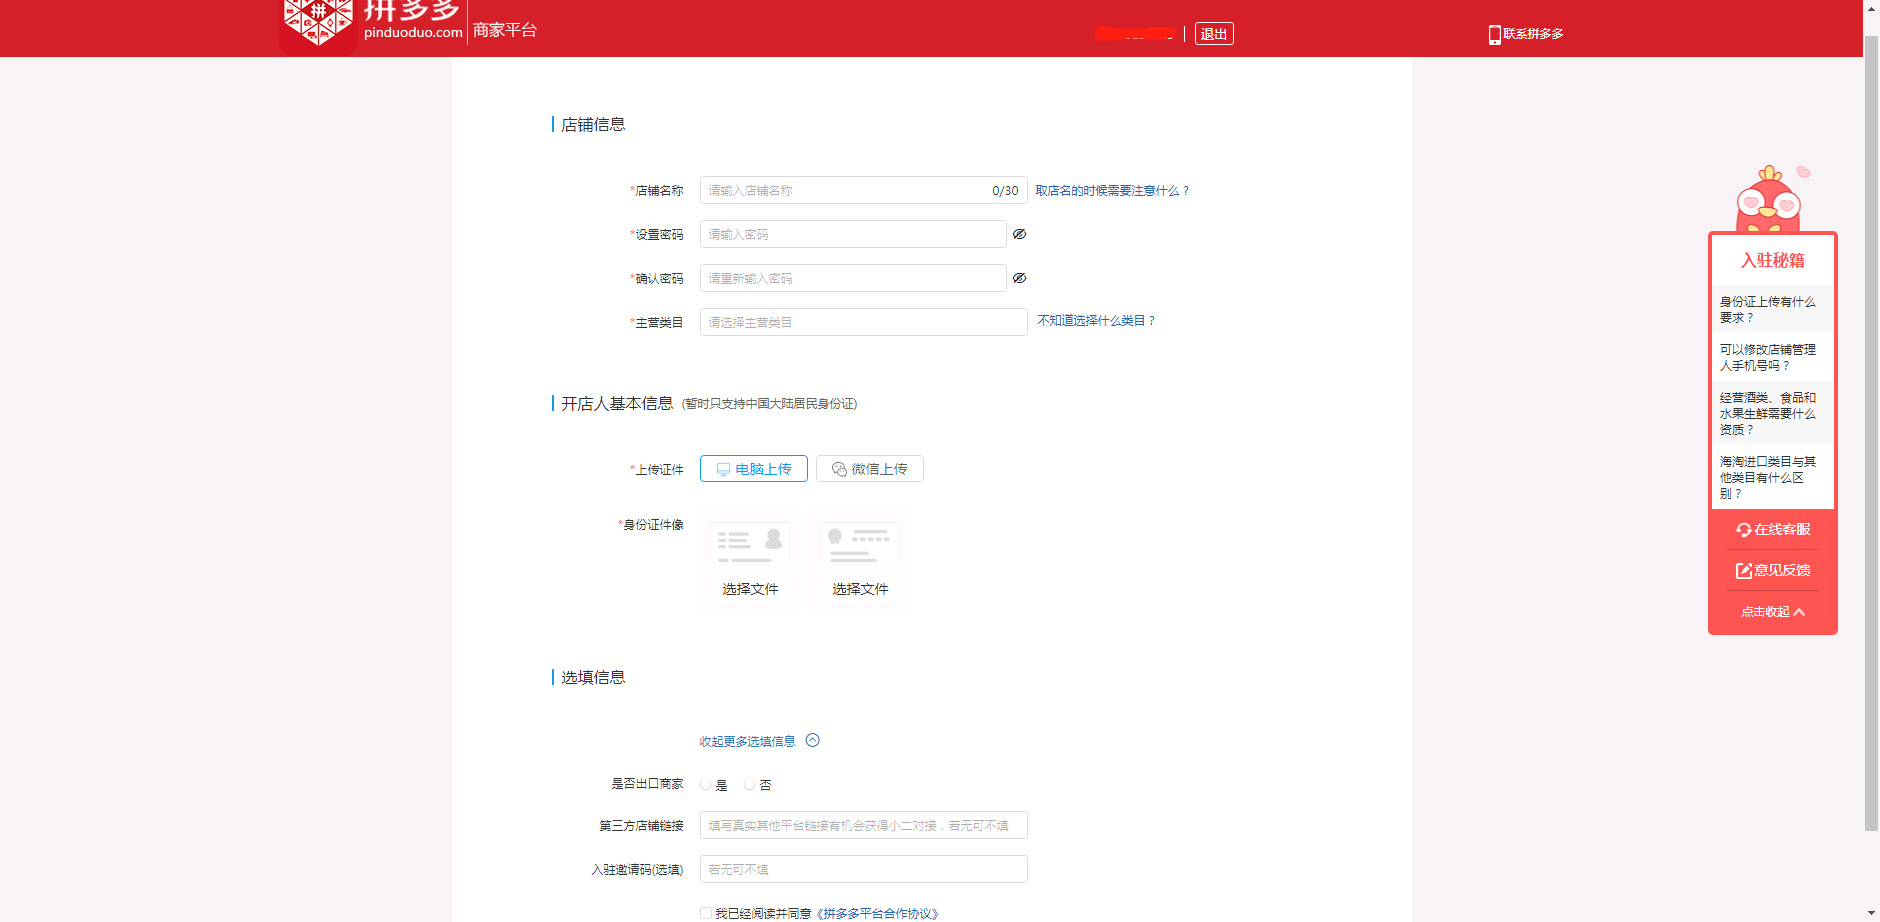1880x922 pixels.
Task: Click 收起更多选填信息 link
Action: click(747, 741)
